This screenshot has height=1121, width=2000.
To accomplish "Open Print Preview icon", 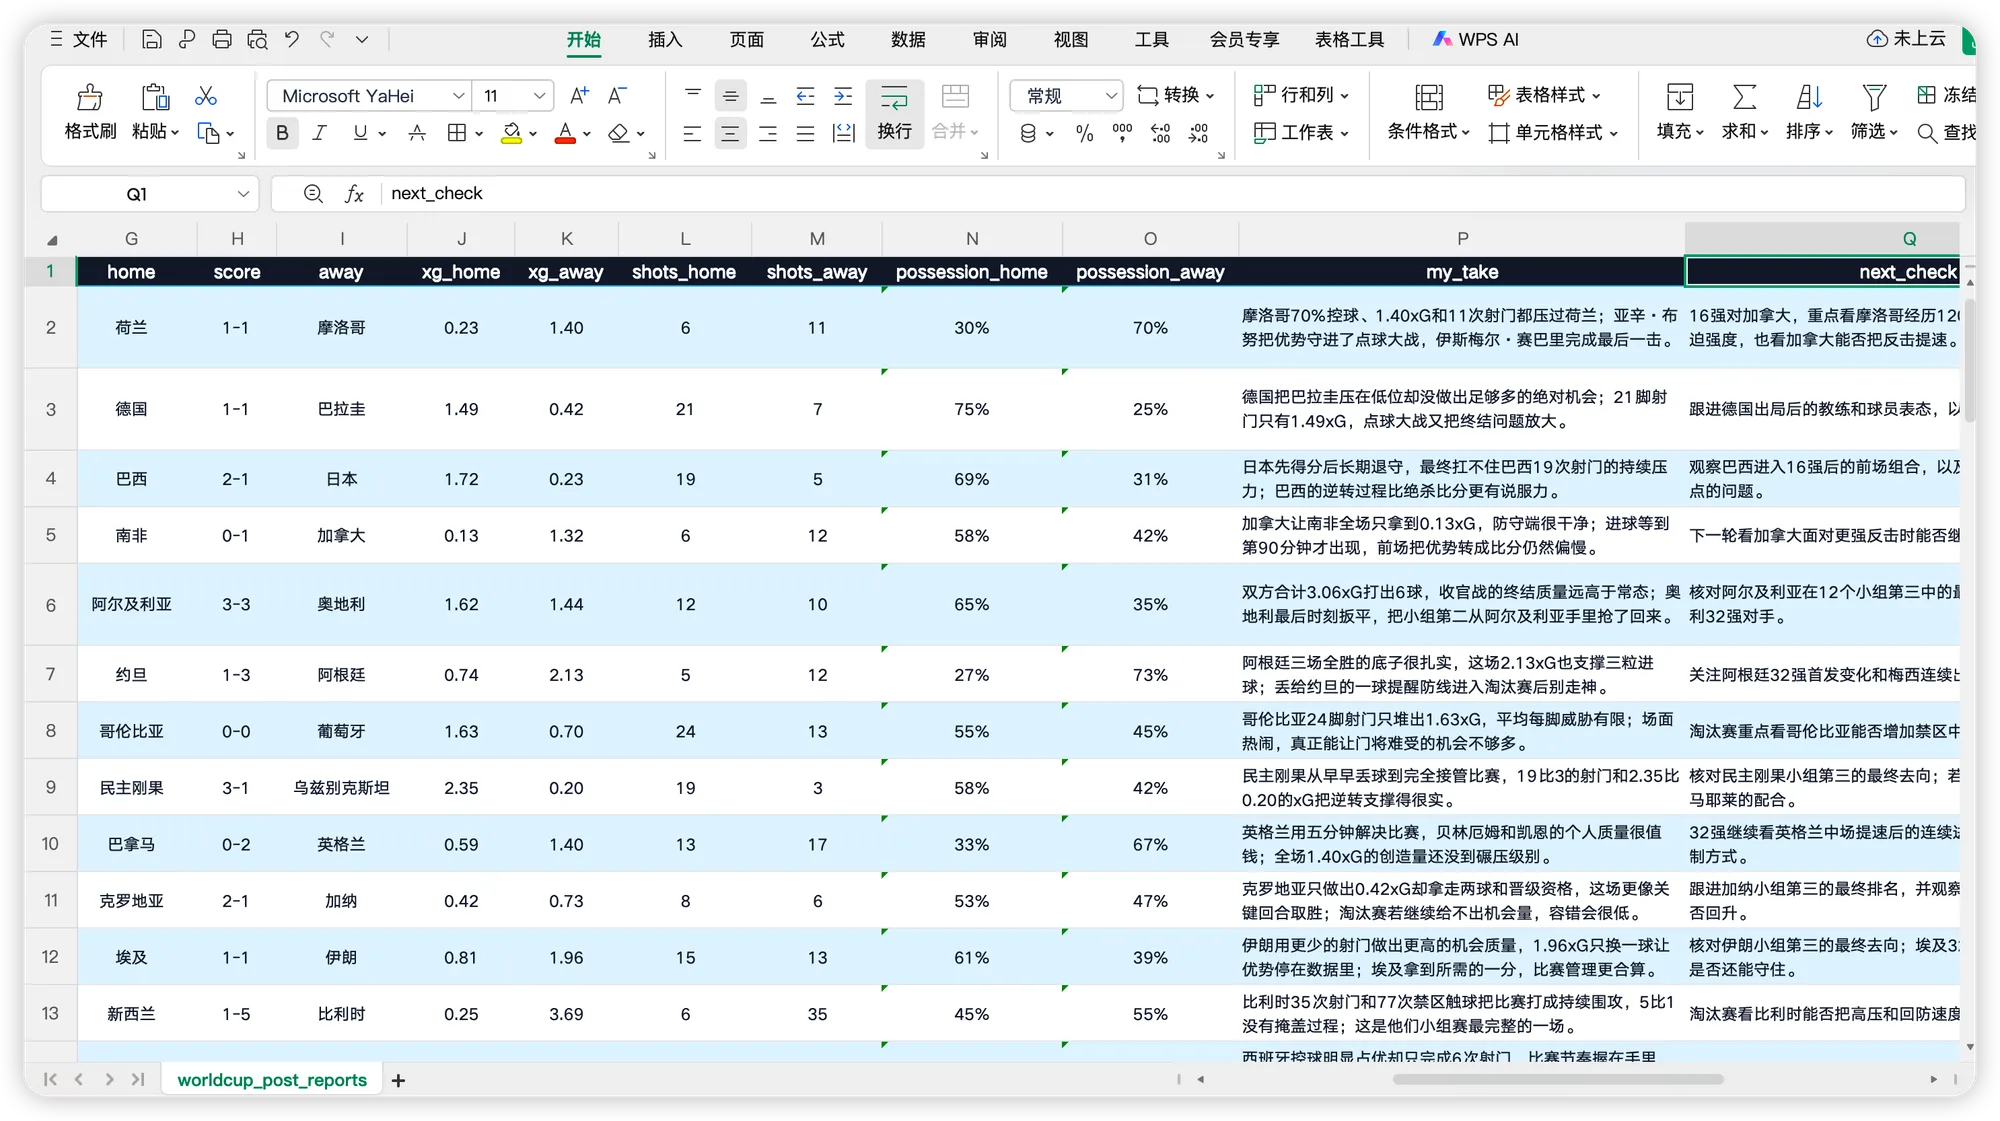I will coord(257,39).
